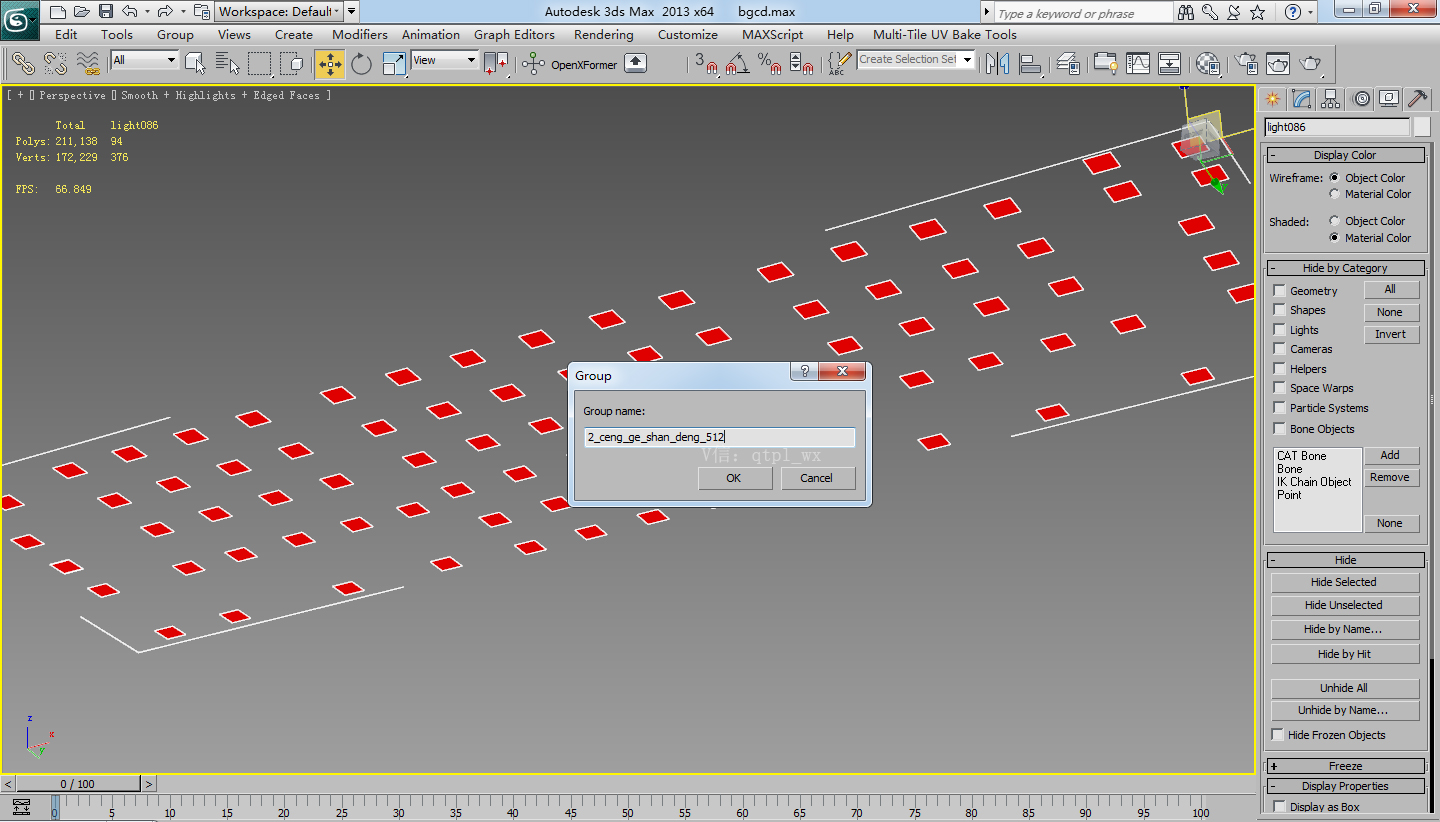Select the Bind to Space Warp tool
The width and height of the screenshot is (1440, 822).
click(x=88, y=64)
